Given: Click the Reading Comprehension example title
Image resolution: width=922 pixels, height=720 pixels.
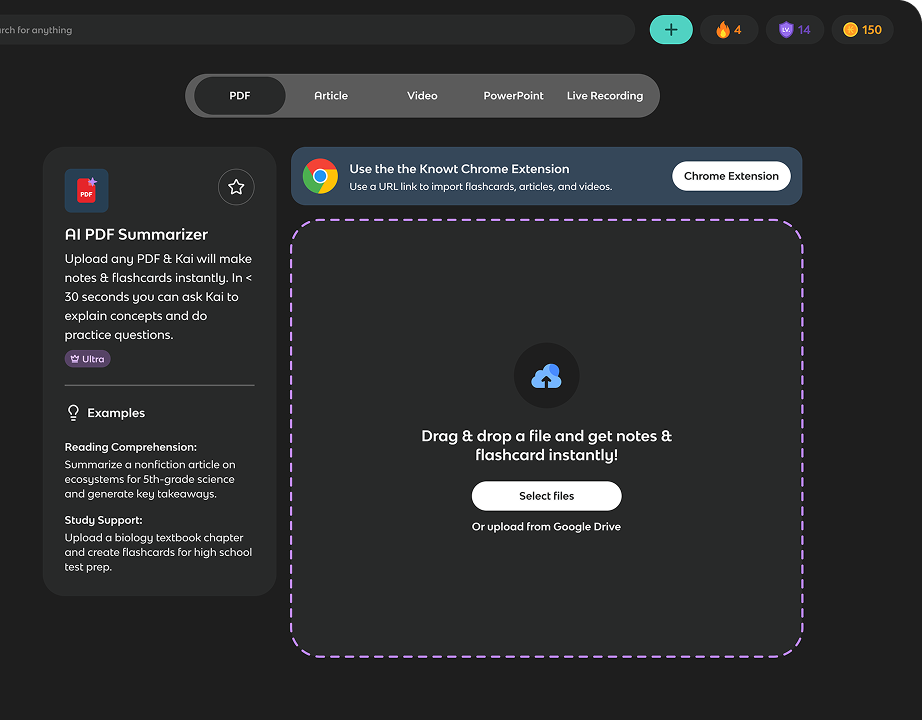Looking at the screenshot, I should [131, 447].
